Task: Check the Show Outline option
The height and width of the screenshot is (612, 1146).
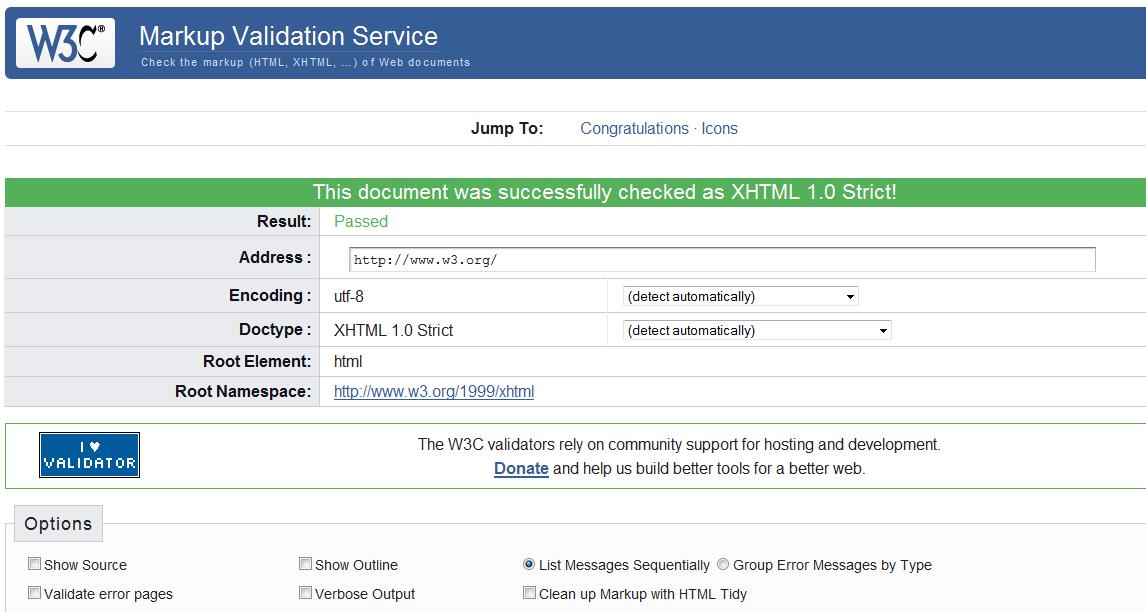Action: point(306,564)
